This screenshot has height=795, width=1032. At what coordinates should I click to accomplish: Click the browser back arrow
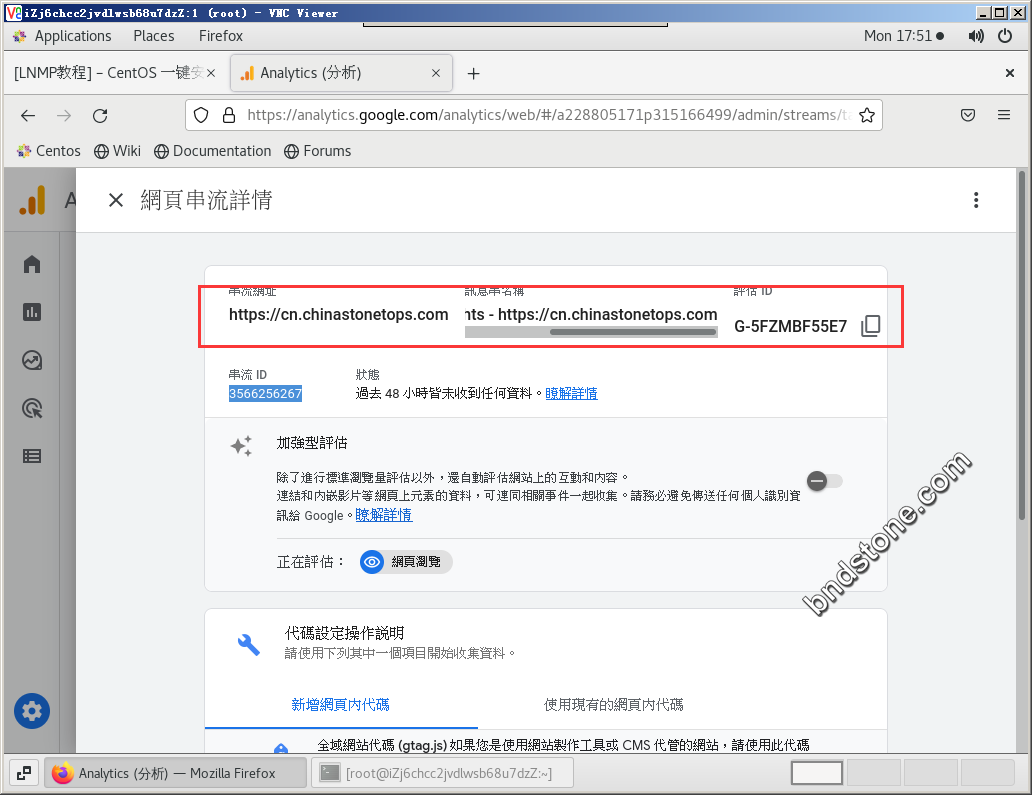tap(28, 116)
